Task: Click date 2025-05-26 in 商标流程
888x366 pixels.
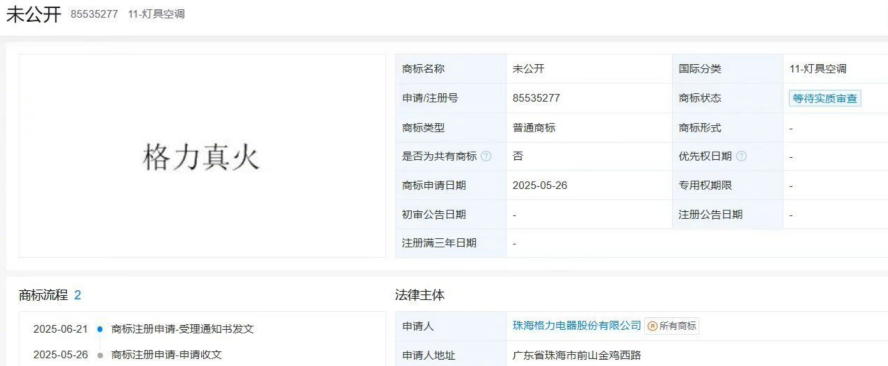Action: click(x=61, y=355)
